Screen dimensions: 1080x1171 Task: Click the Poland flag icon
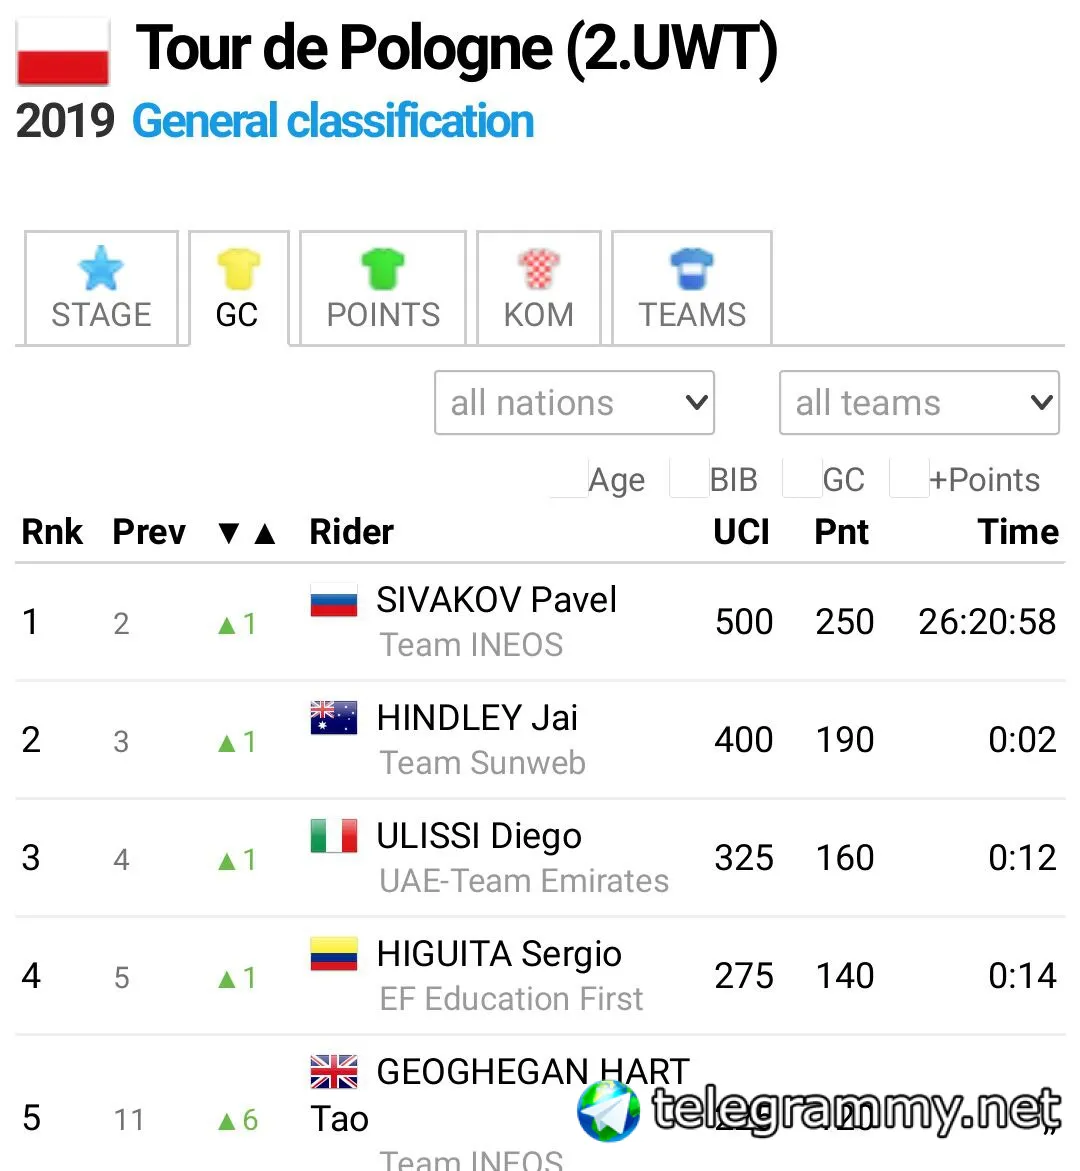pyautogui.click(x=63, y=52)
